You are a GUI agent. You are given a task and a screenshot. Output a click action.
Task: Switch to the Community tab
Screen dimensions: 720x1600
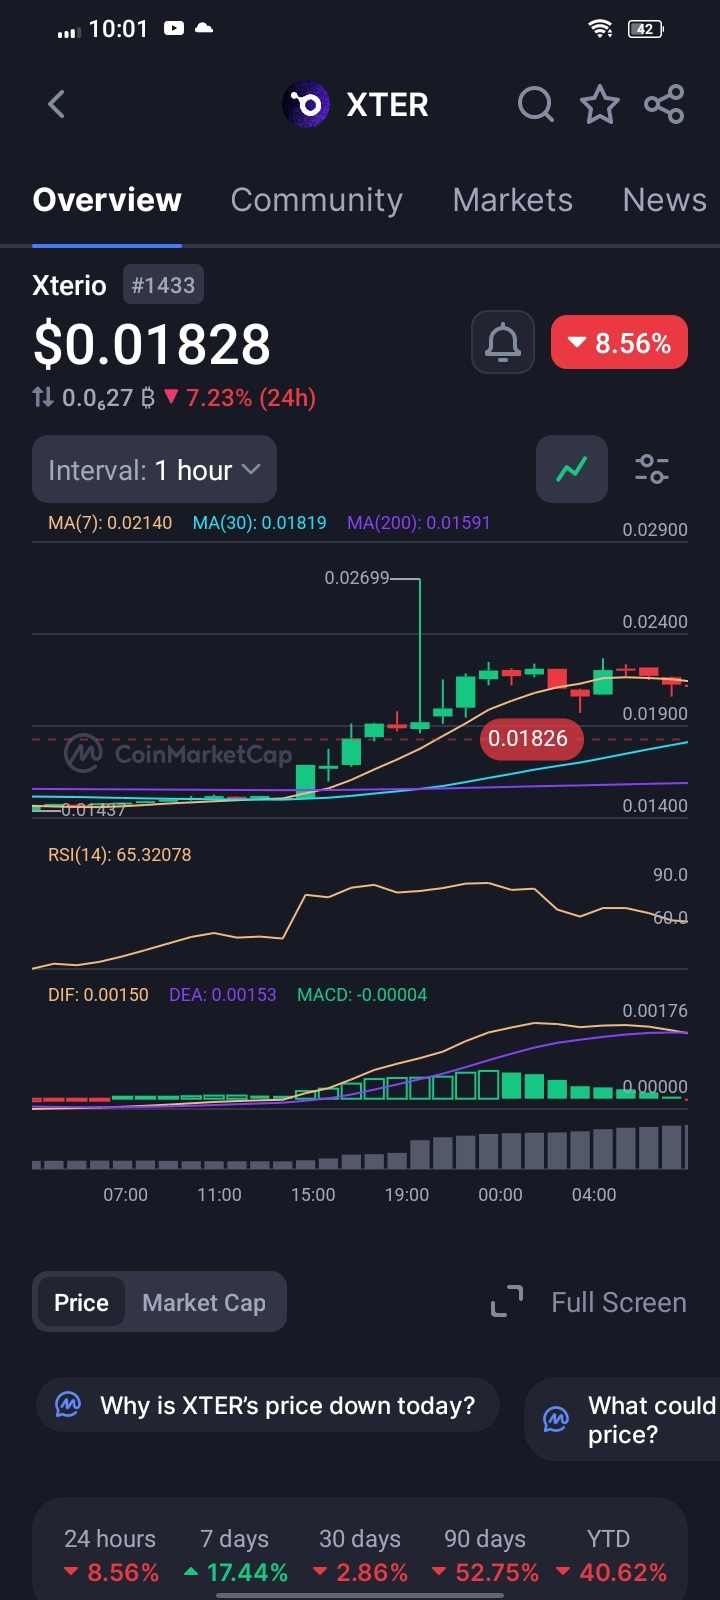(316, 200)
